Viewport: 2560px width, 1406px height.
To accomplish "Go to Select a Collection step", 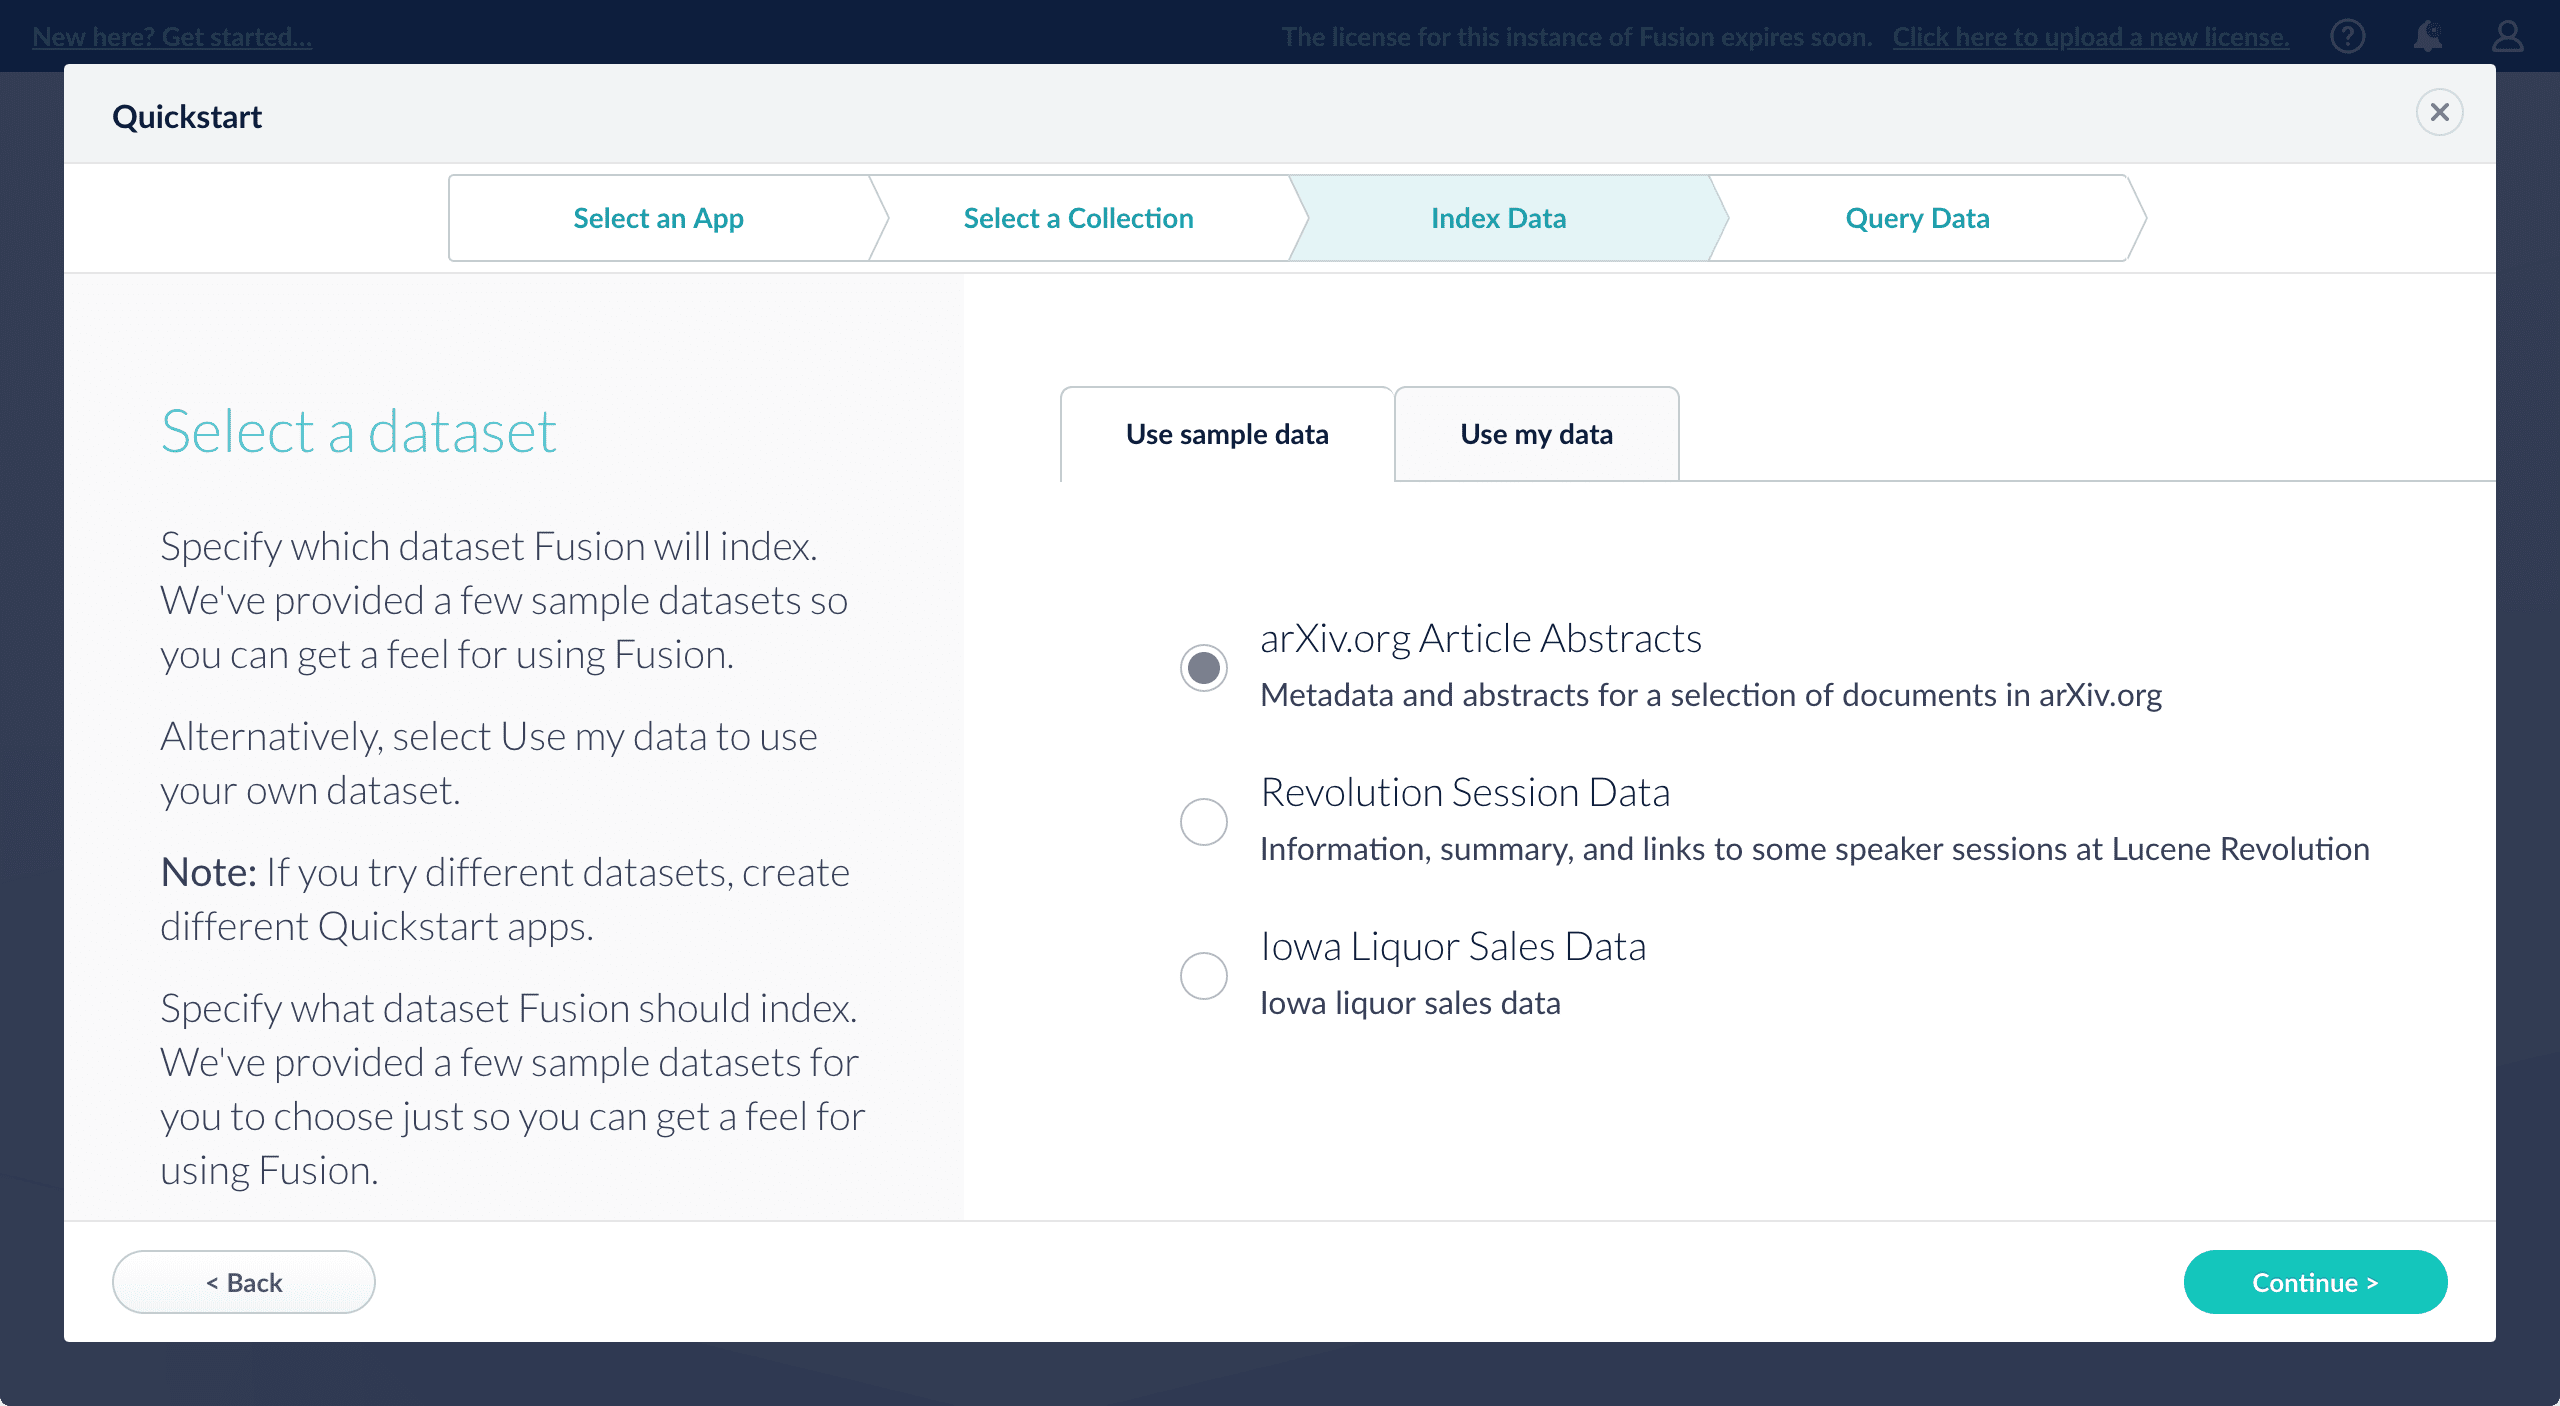I will (1078, 218).
